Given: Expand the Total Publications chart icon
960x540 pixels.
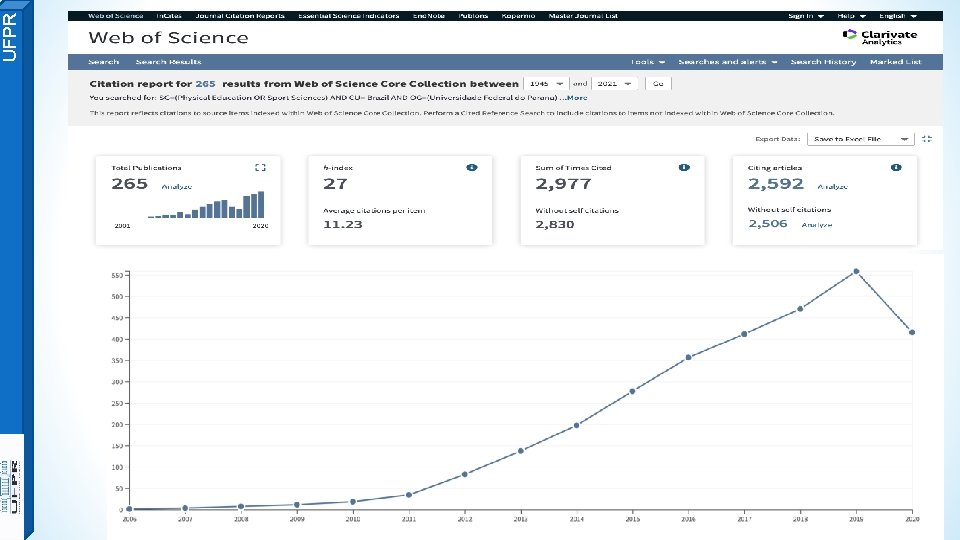Looking at the screenshot, I should (x=260, y=167).
